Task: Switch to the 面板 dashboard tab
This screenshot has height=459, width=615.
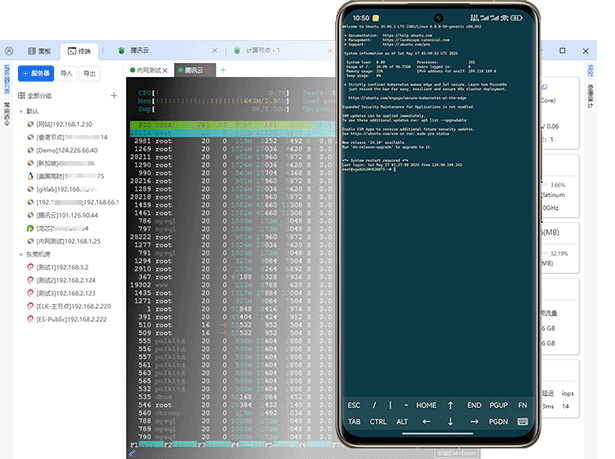Action: pyautogui.click(x=40, y=51)
